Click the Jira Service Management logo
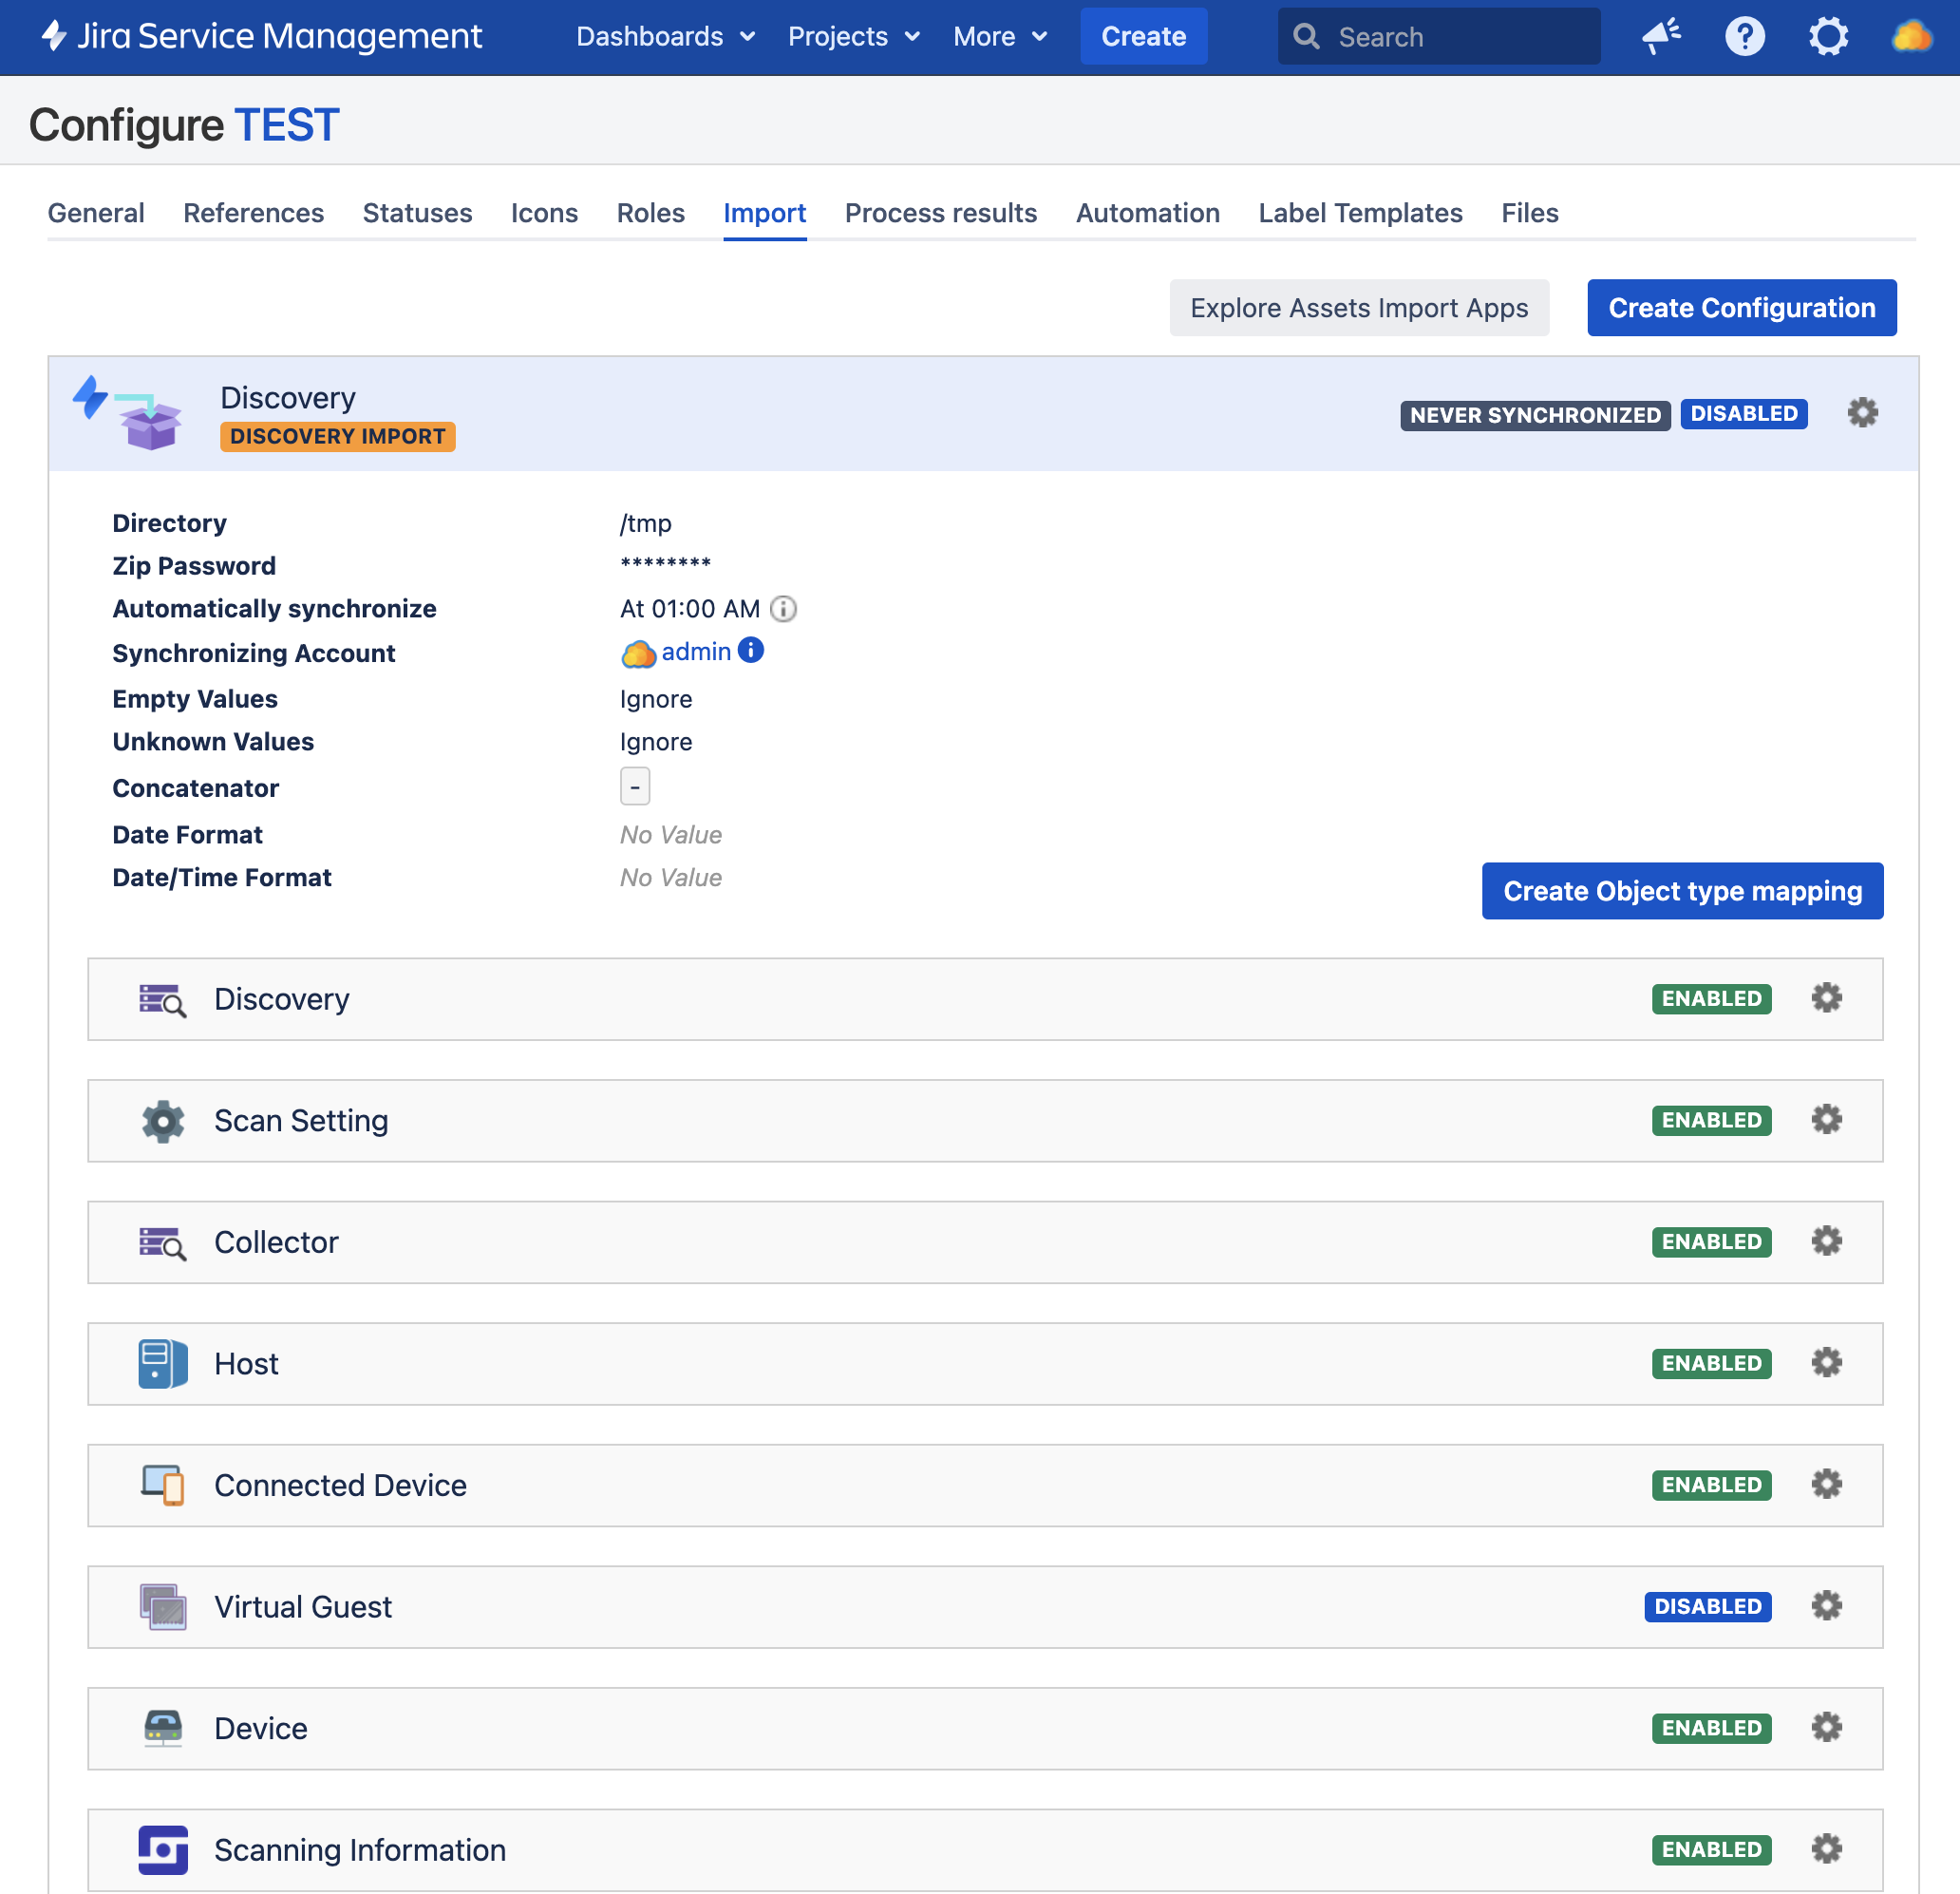 click(x=262, y=37)
